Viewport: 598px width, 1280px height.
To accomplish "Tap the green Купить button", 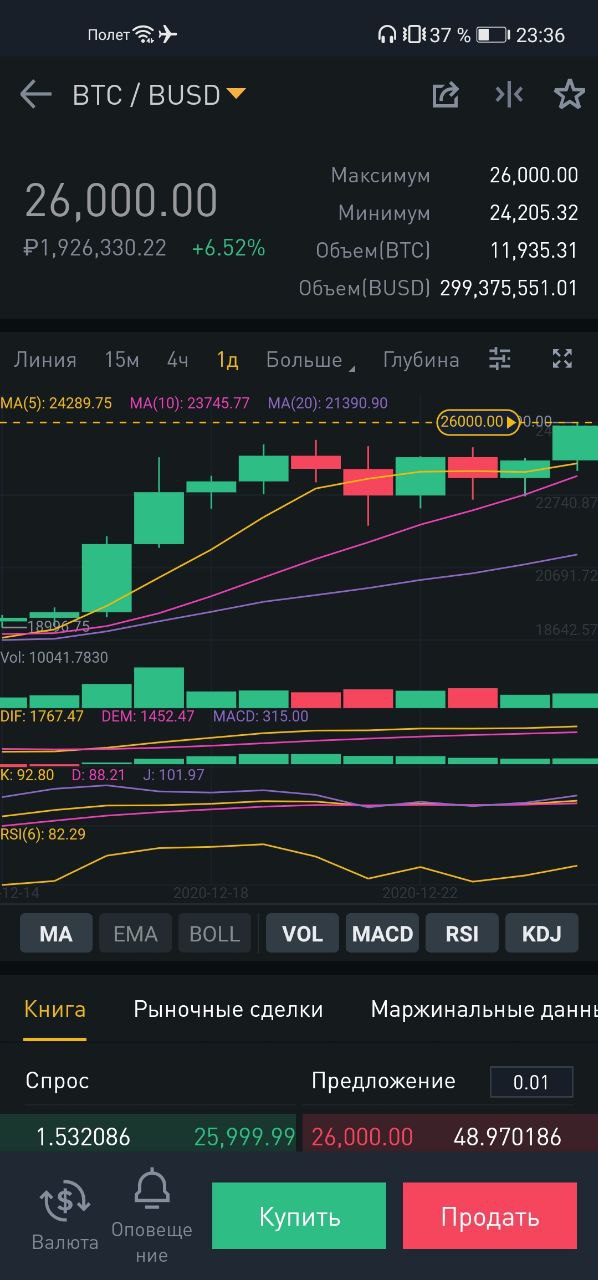I will [299, 1217].
